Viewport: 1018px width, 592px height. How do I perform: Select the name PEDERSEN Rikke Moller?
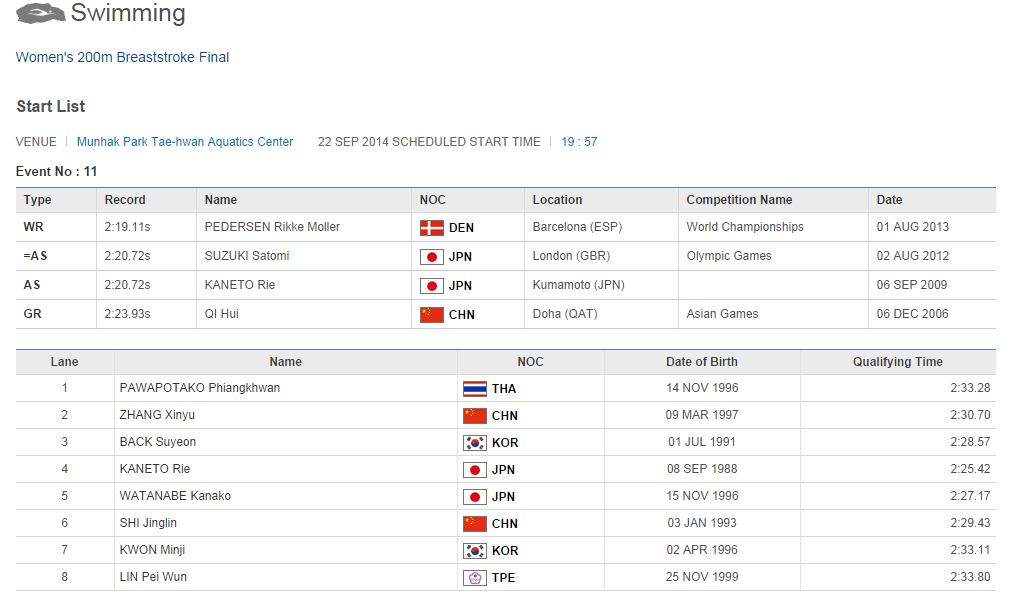[272, 227]
